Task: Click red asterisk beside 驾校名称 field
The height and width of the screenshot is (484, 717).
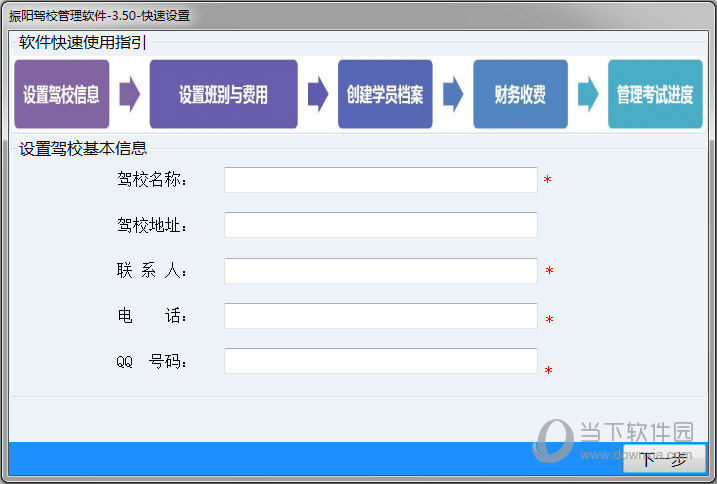Action: 547,180
